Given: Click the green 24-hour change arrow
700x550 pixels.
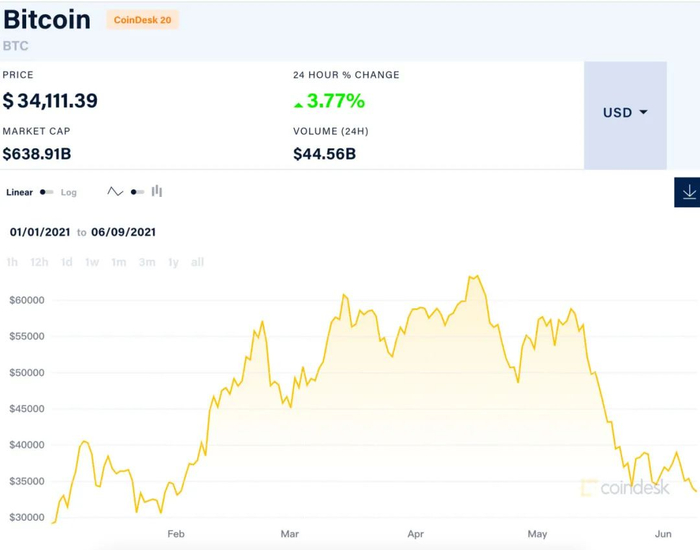Looking at the screenshot, I should click(298, 102).
